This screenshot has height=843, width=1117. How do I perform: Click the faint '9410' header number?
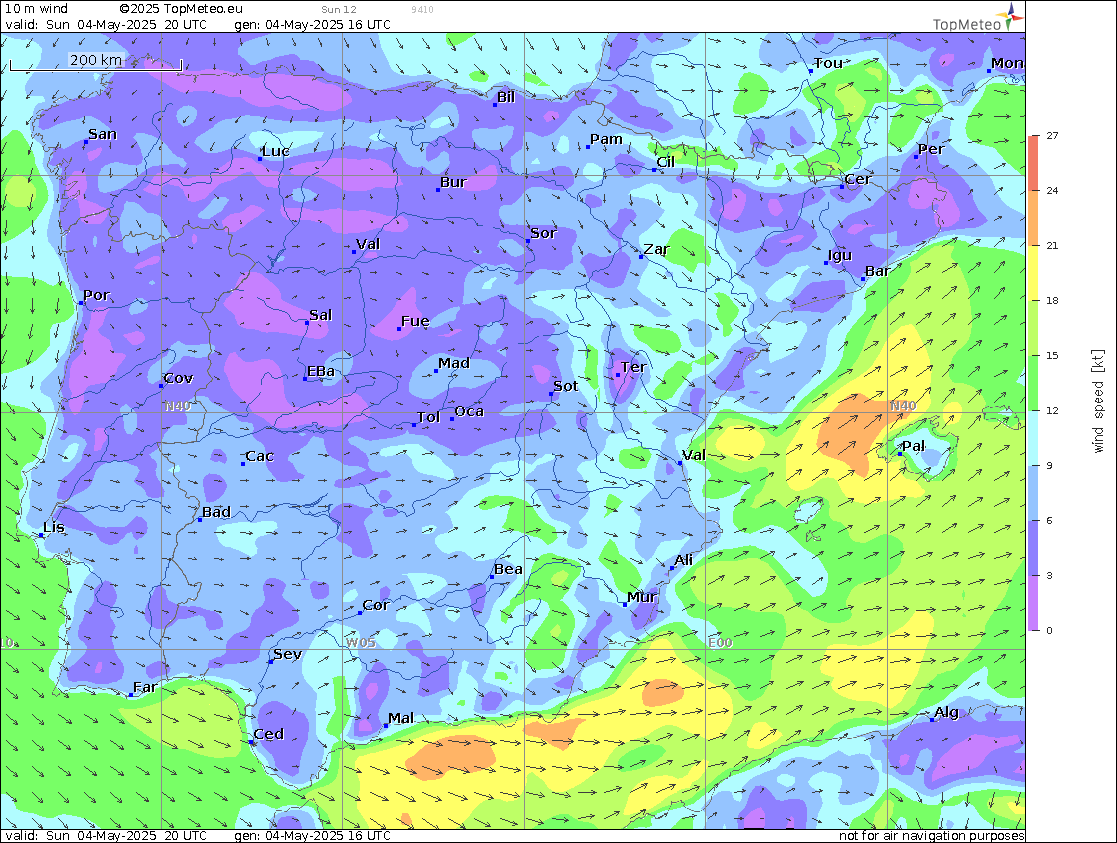click(x=422, y=9)
